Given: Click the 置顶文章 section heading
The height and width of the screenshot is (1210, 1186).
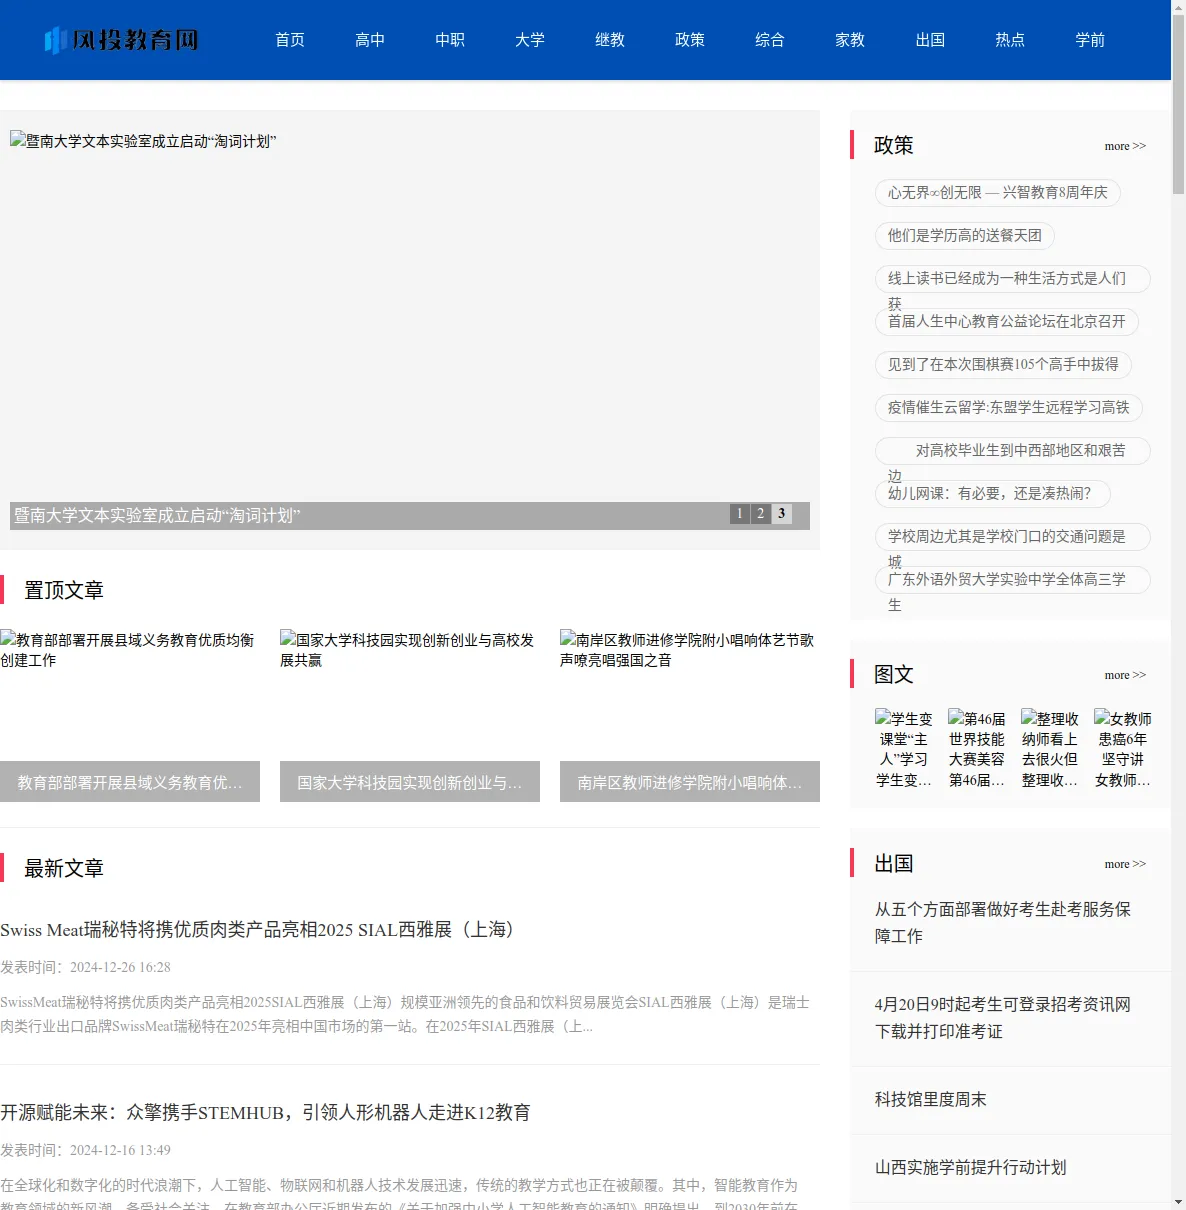Looking at the screenshot, I should (x=64, y=591).
